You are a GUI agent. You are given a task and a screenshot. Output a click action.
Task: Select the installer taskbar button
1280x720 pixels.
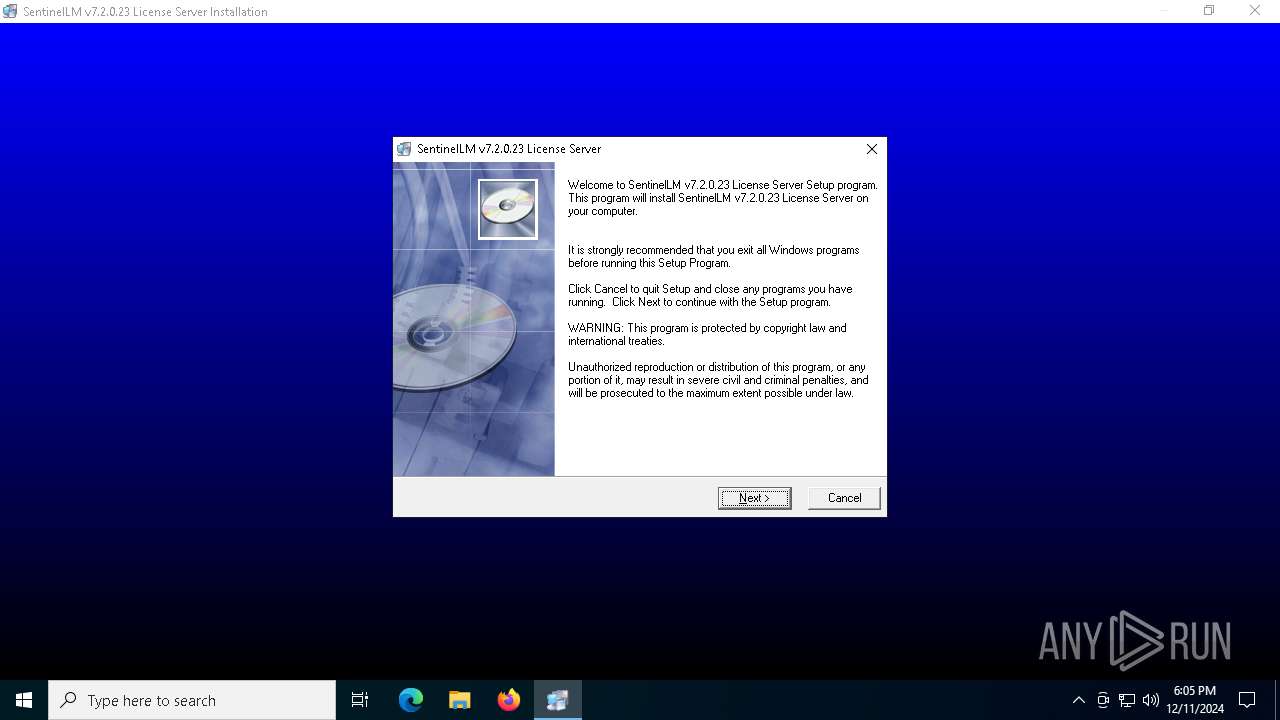[x=558, y=700]
